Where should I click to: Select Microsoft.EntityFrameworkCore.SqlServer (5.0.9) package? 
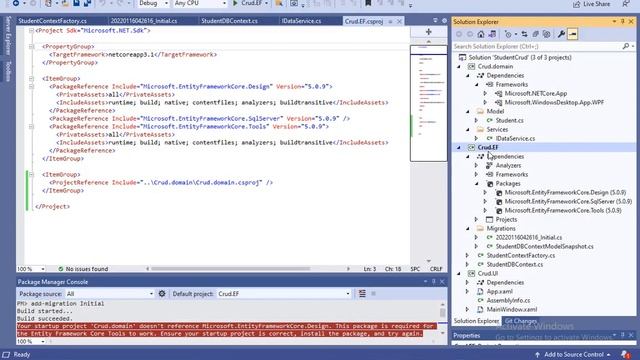click(568, 202)
